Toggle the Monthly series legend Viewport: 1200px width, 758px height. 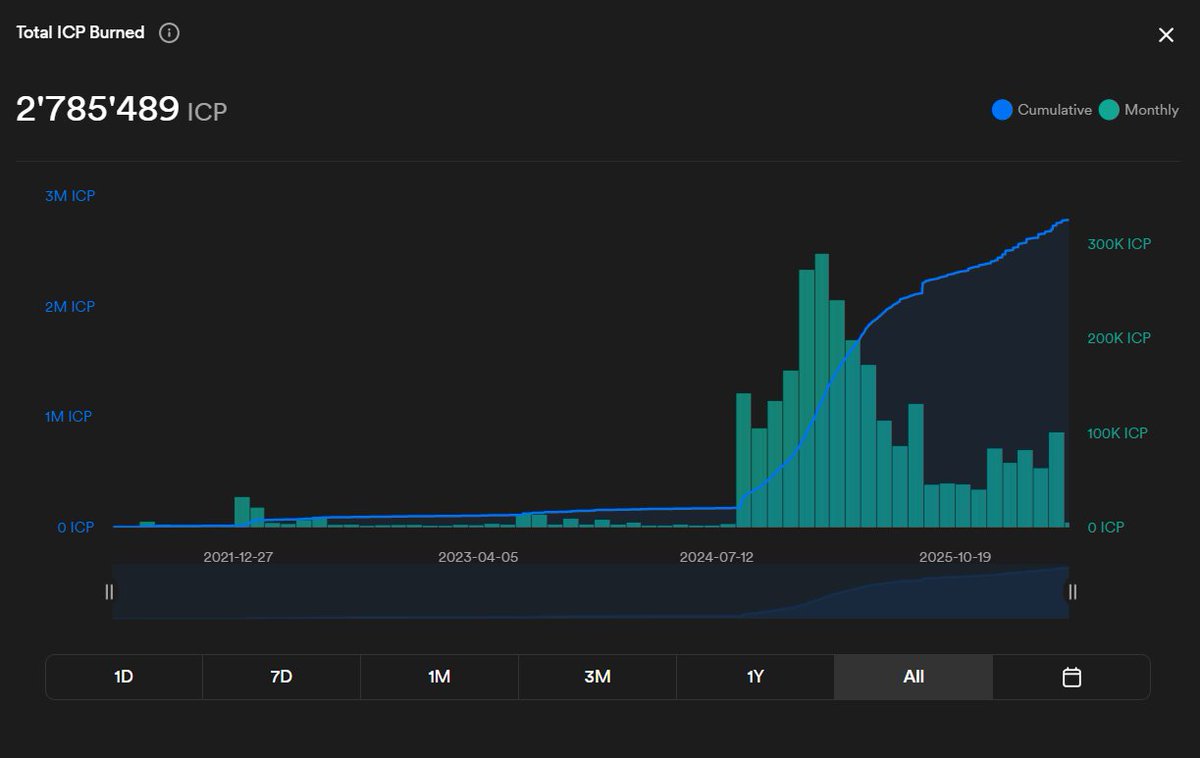(1139, 110)
